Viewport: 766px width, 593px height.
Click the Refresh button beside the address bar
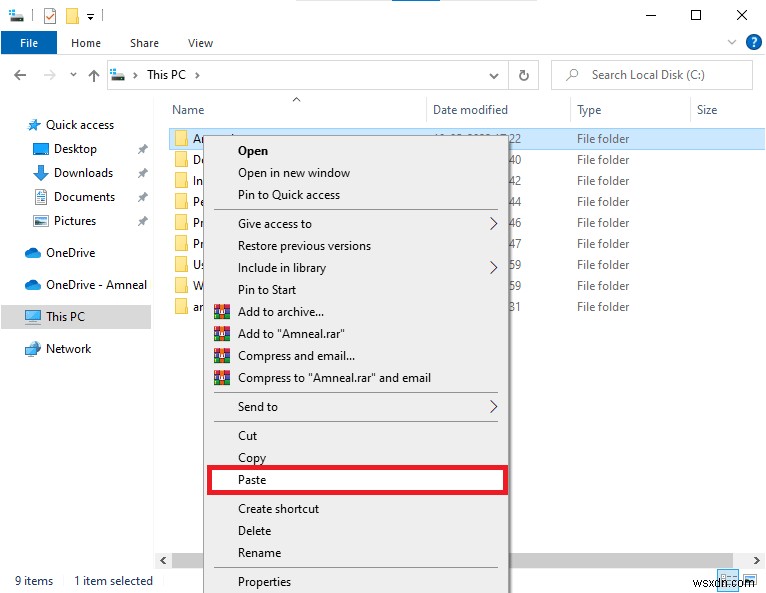click(x=523, y=75)
